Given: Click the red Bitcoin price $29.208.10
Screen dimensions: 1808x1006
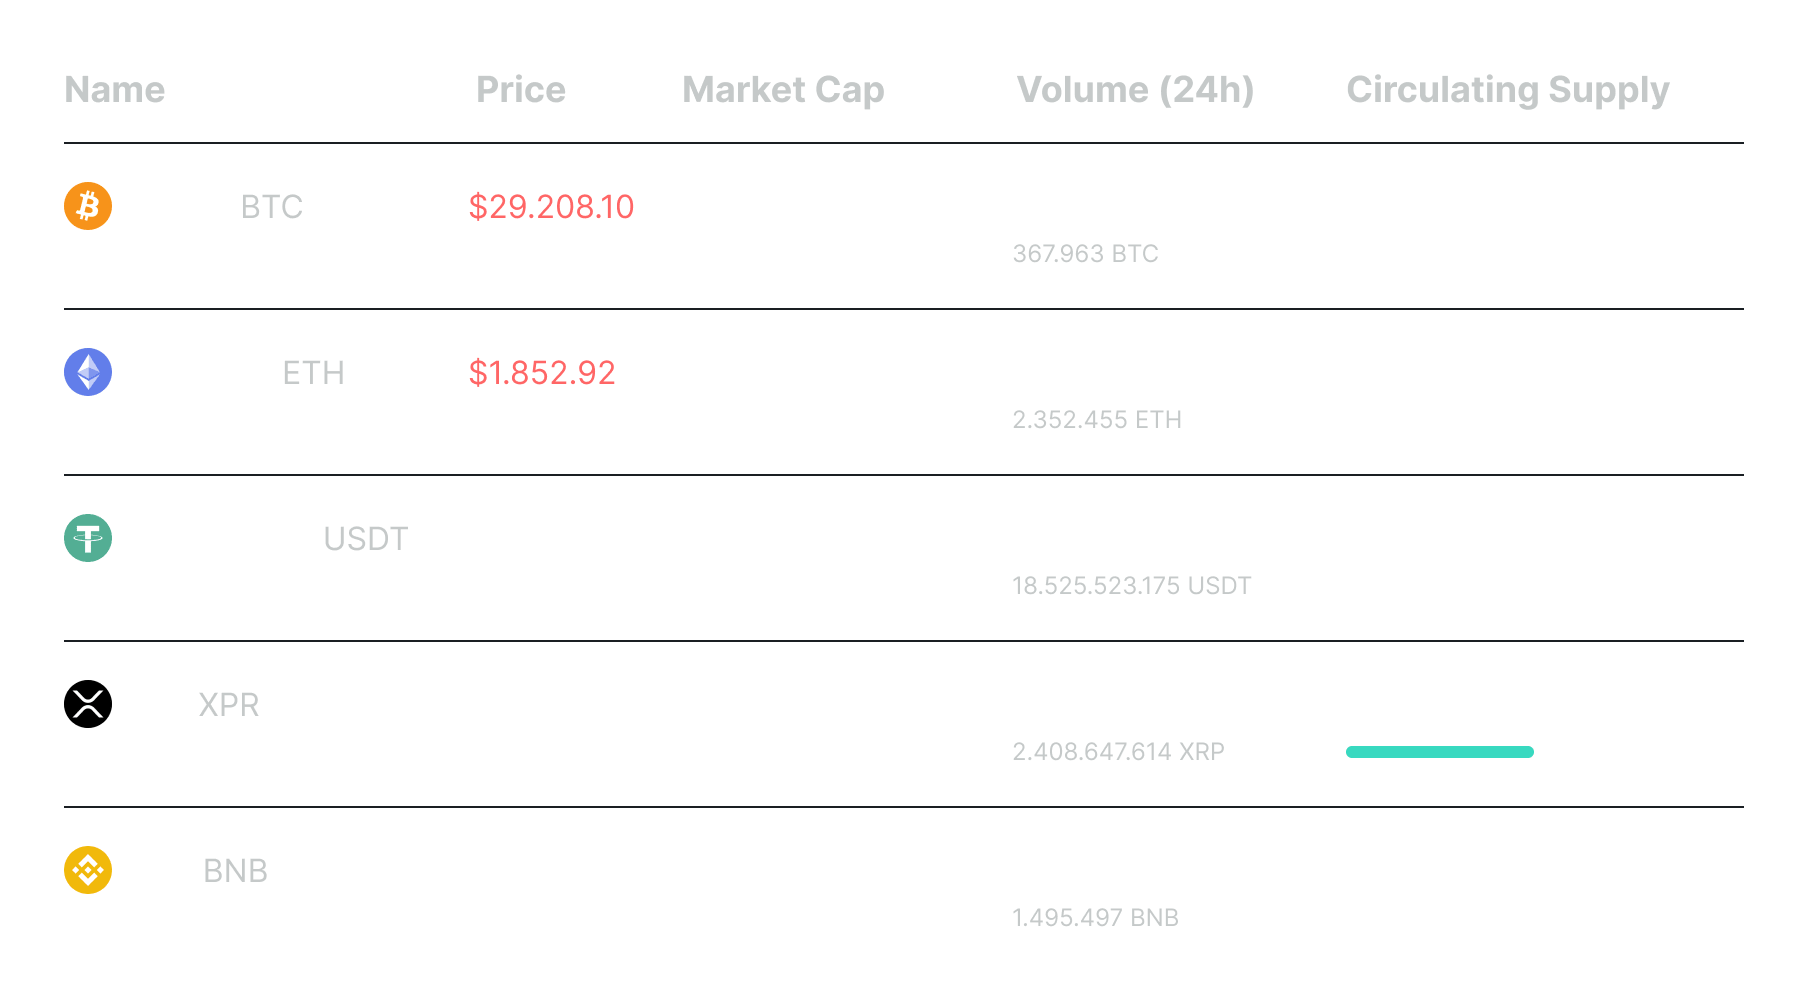Looking at the screenshot, I should coord(551,207).
